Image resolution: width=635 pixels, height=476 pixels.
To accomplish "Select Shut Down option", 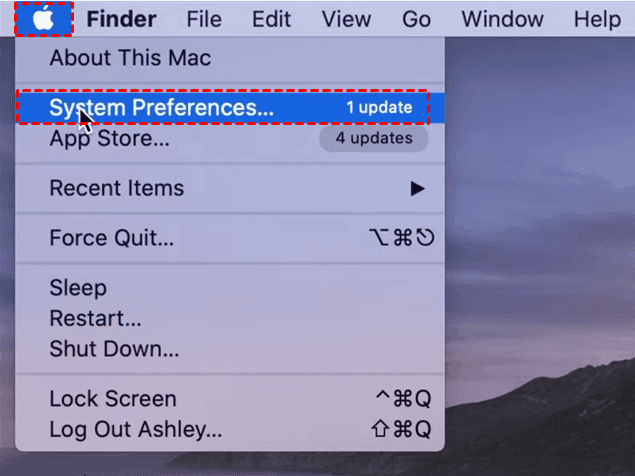I will click(x=114, y=350).
